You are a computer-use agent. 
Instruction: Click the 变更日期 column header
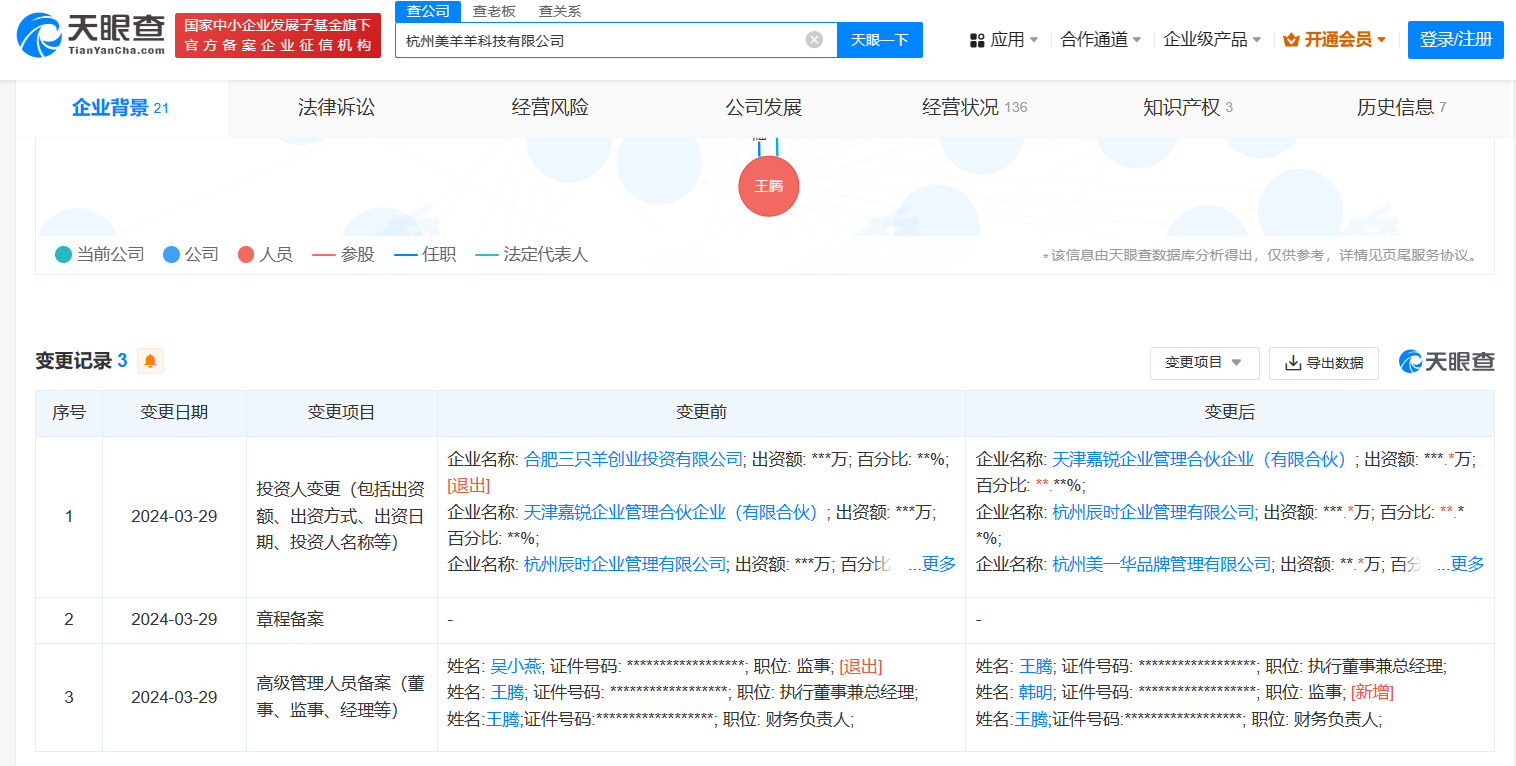tap(174, 413)
